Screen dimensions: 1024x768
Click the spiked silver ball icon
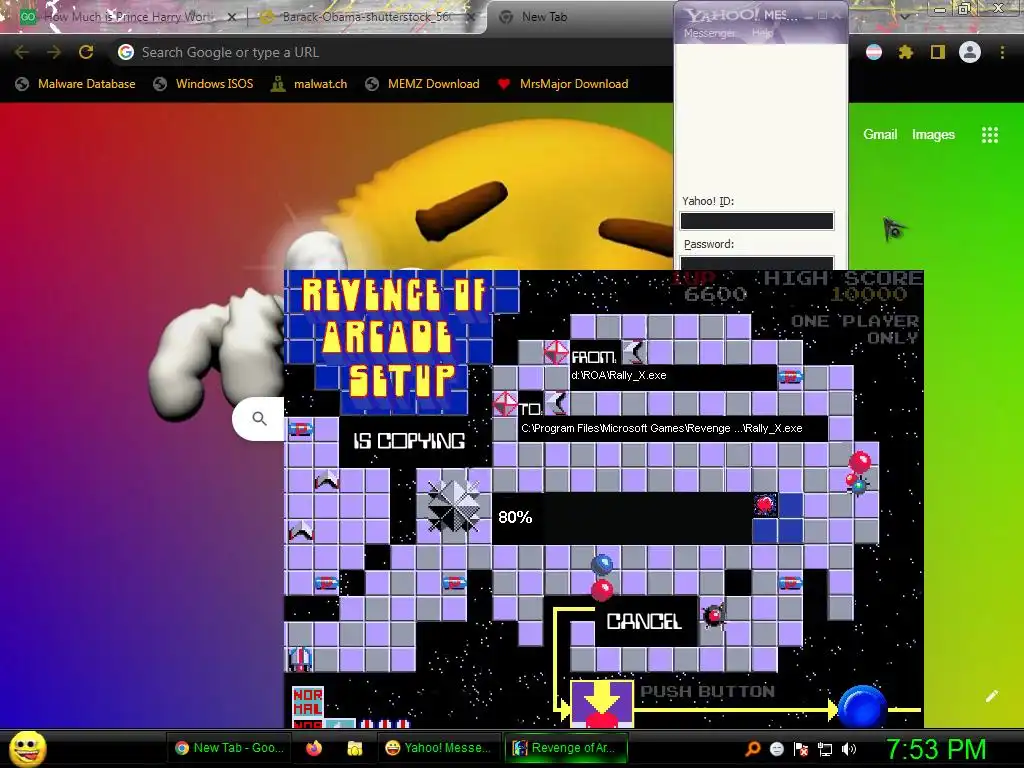pos(453,506)
